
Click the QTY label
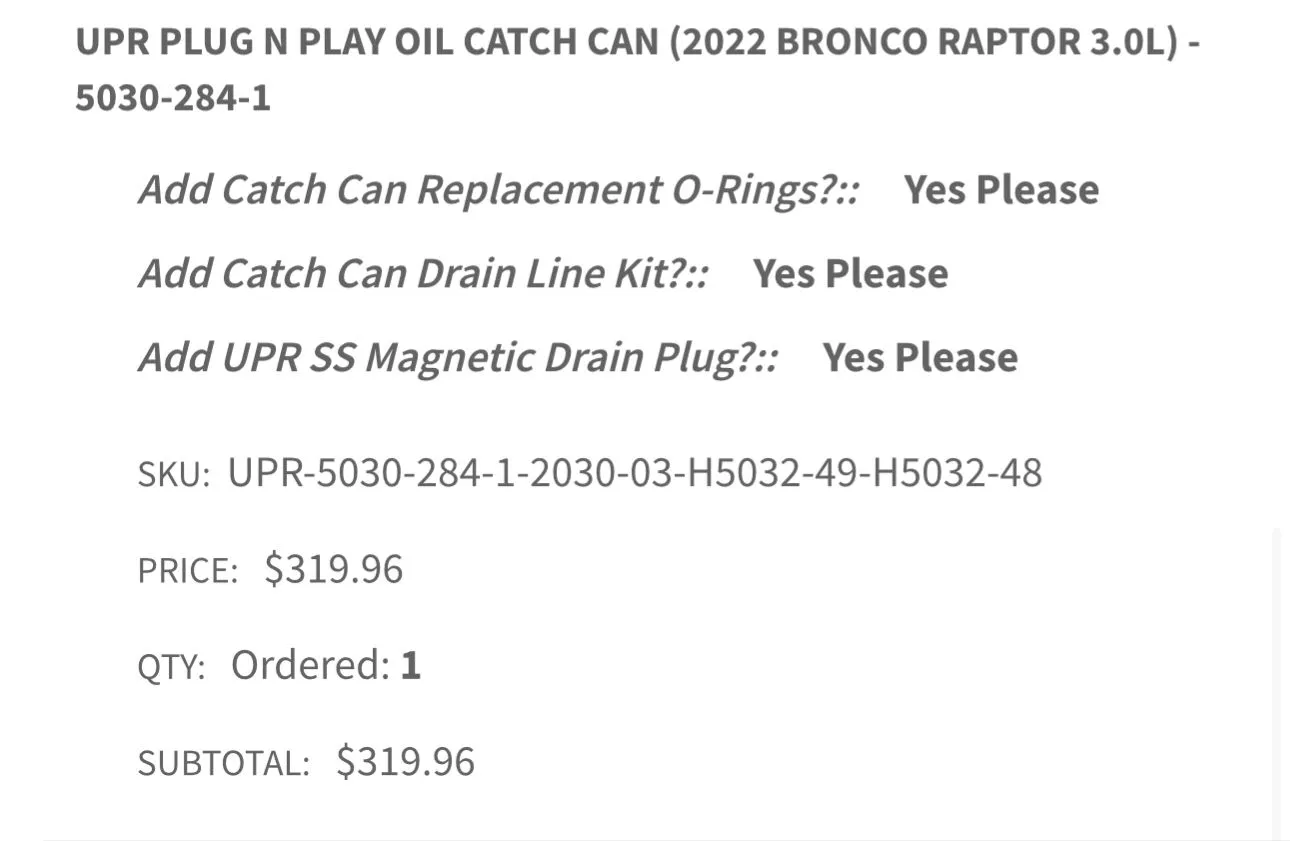tap(172, 667)
